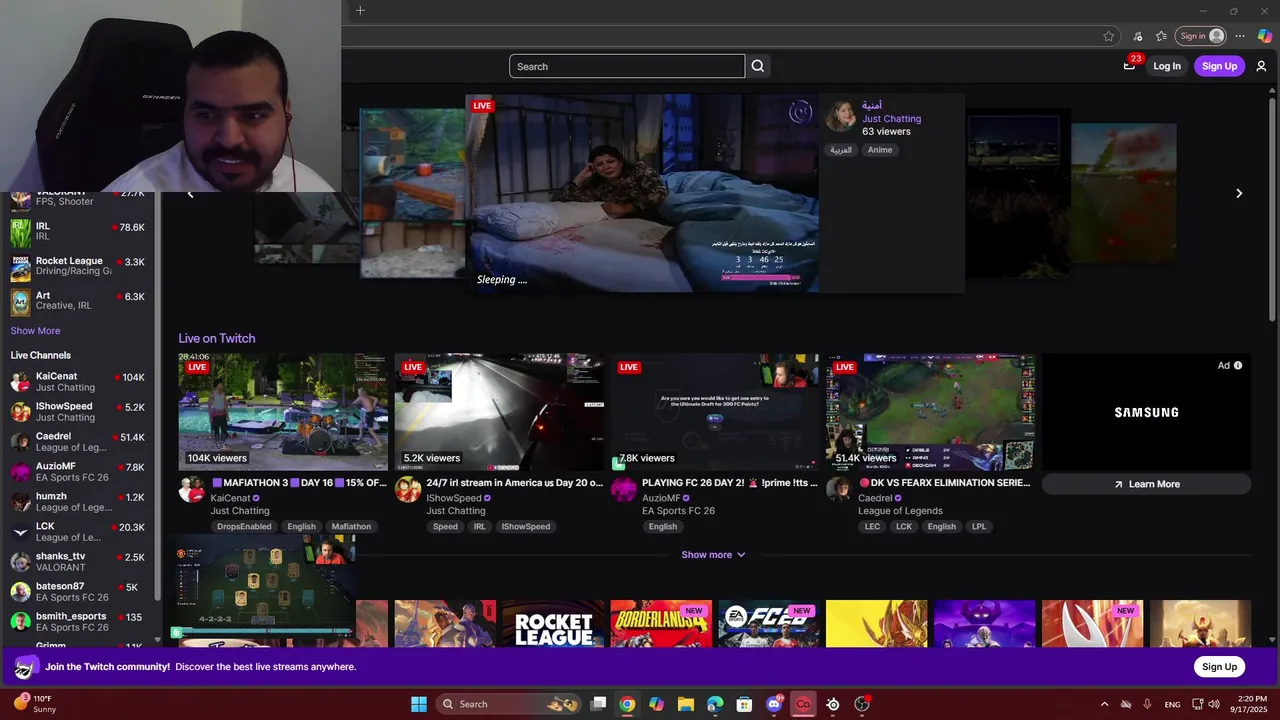Viewport: 1280px width, 720px height.
Task: Click the search magnifier button beside the Twitch search field
Action: [x=757, y=66]
